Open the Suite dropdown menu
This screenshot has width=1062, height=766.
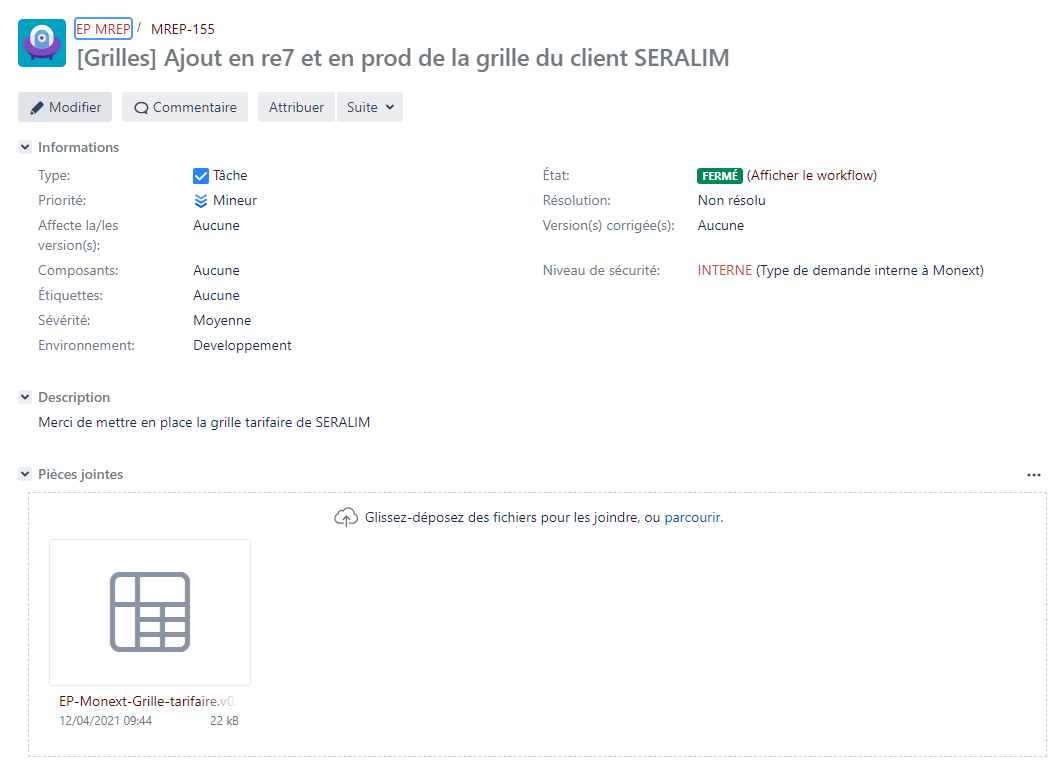370,108
